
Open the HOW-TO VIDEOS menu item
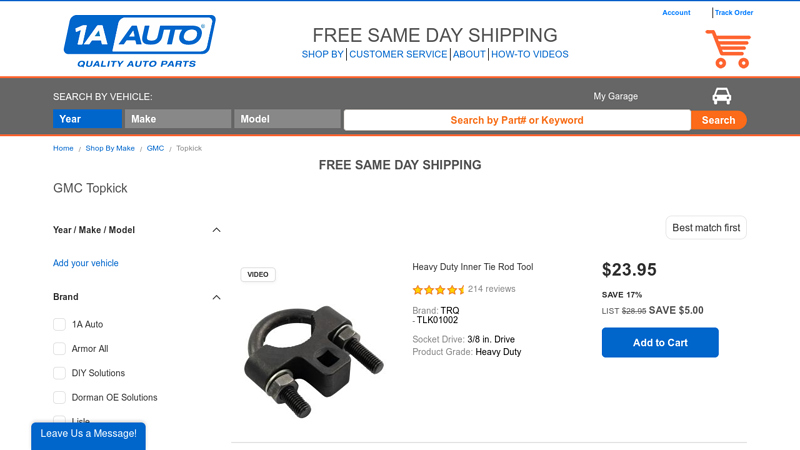click(x=529, y=54)
